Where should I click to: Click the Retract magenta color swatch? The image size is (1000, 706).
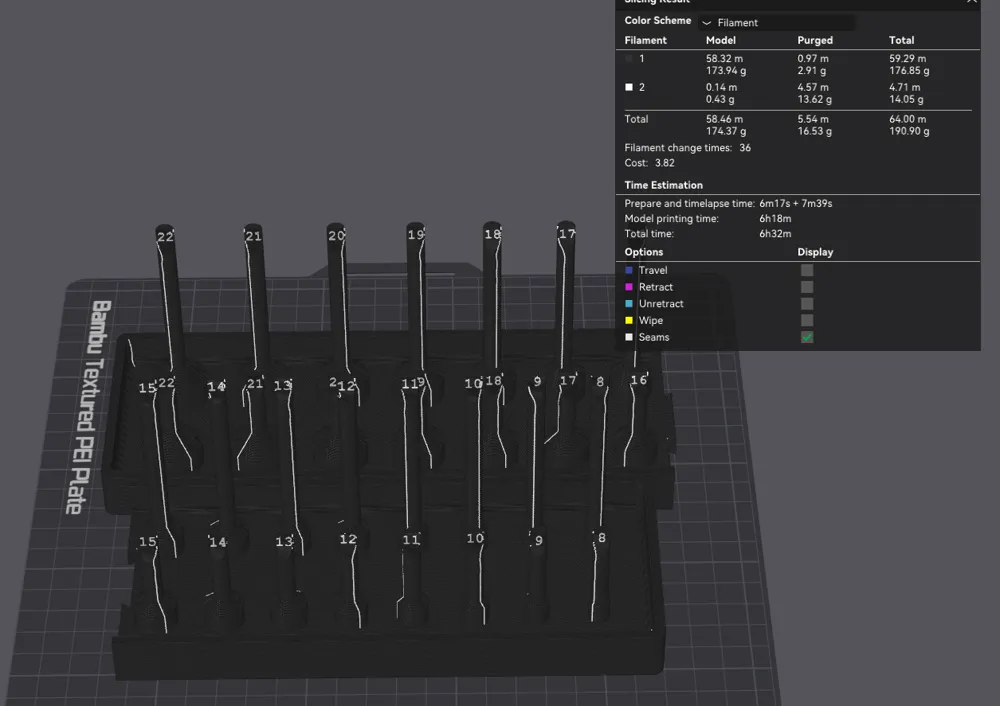[629, 287]
